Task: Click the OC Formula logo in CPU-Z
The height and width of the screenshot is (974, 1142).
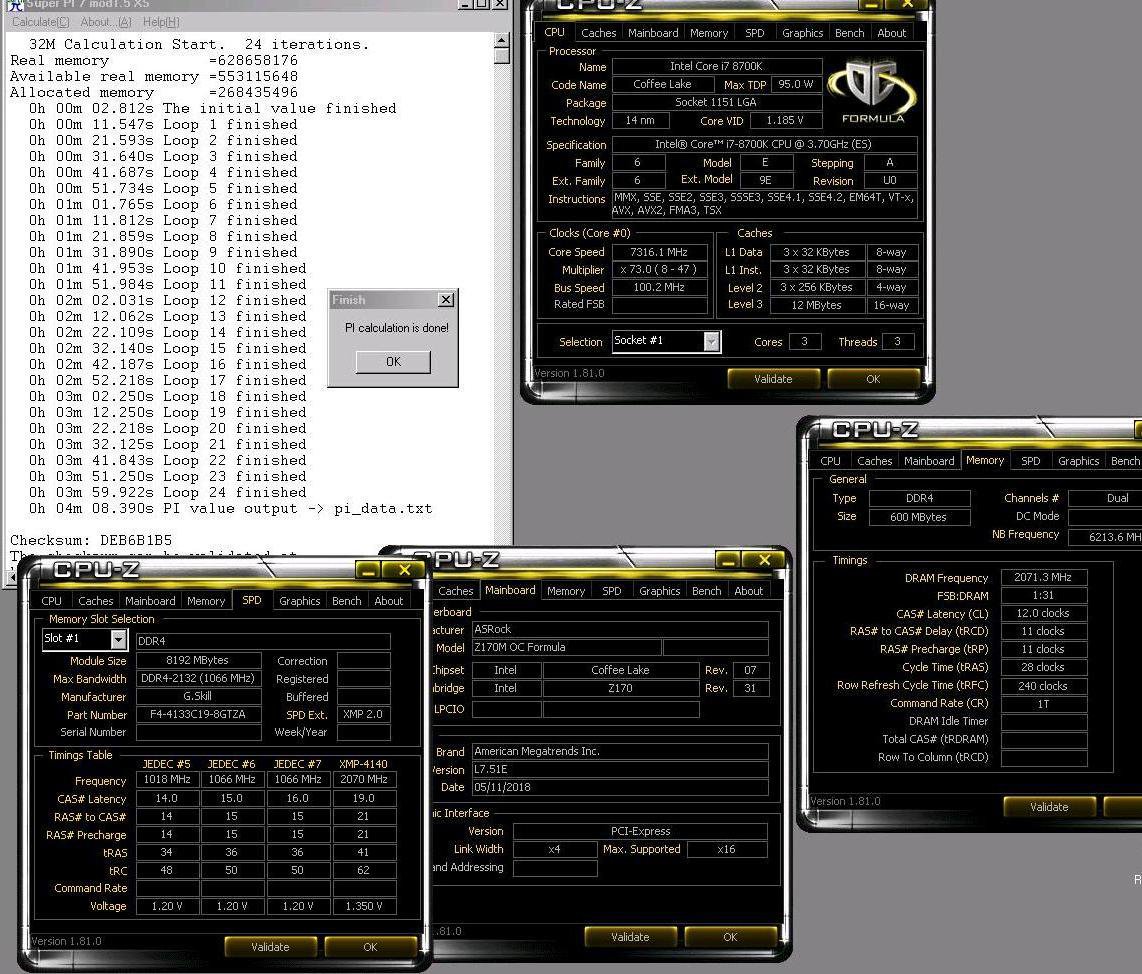Action: pos(873,91)
